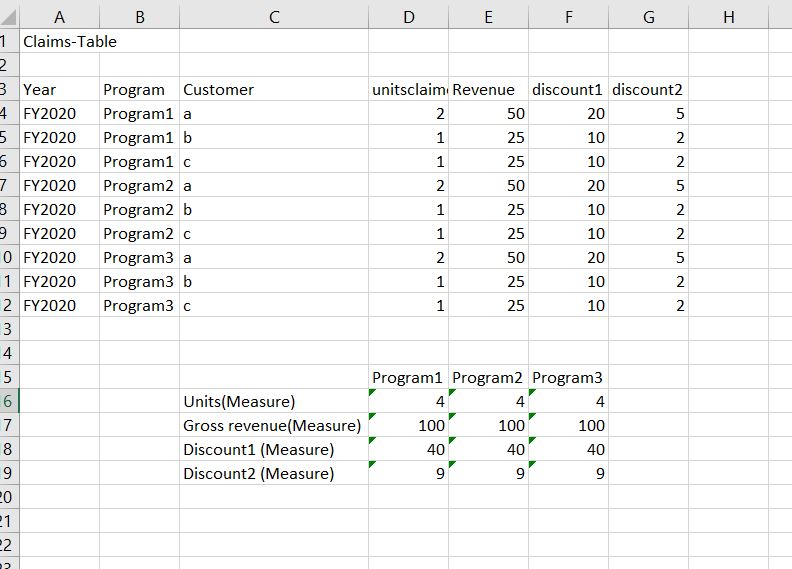792x569 pixels.
Task: Select Gross revenue 100 under Program2
Action: pyautogui.click(x=488, y=425)
